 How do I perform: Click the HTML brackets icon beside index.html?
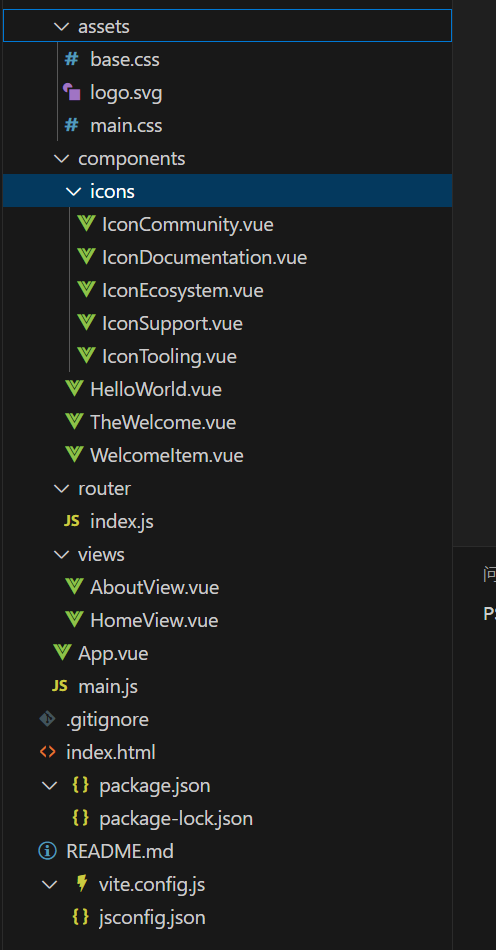pyautogui.click(x=47, y=752)
